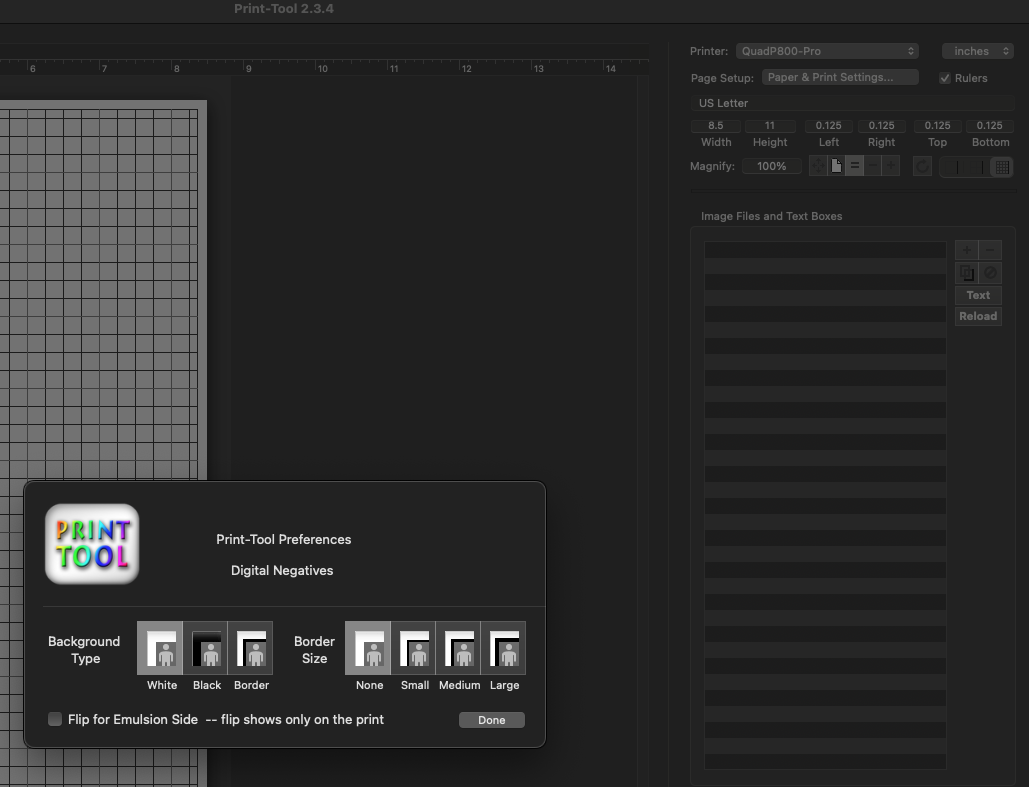Open the Printer dropdown showing QuadP800-Pro
The height and width of the screenshot is (787, 1029).
826,51
